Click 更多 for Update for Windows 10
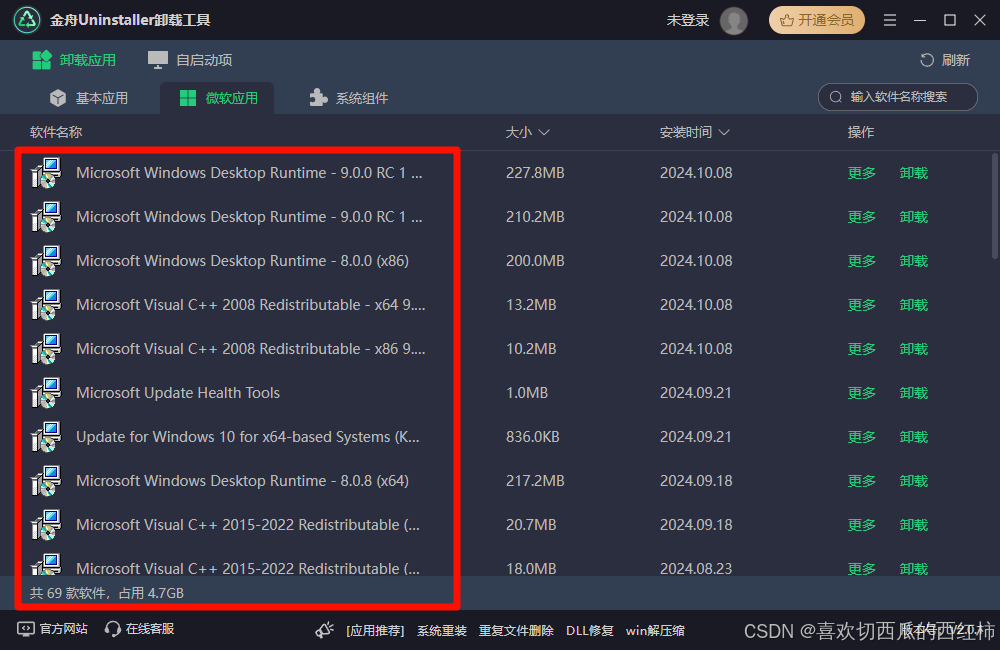Screen dimensions: 1000x650 tap(862, 437)
